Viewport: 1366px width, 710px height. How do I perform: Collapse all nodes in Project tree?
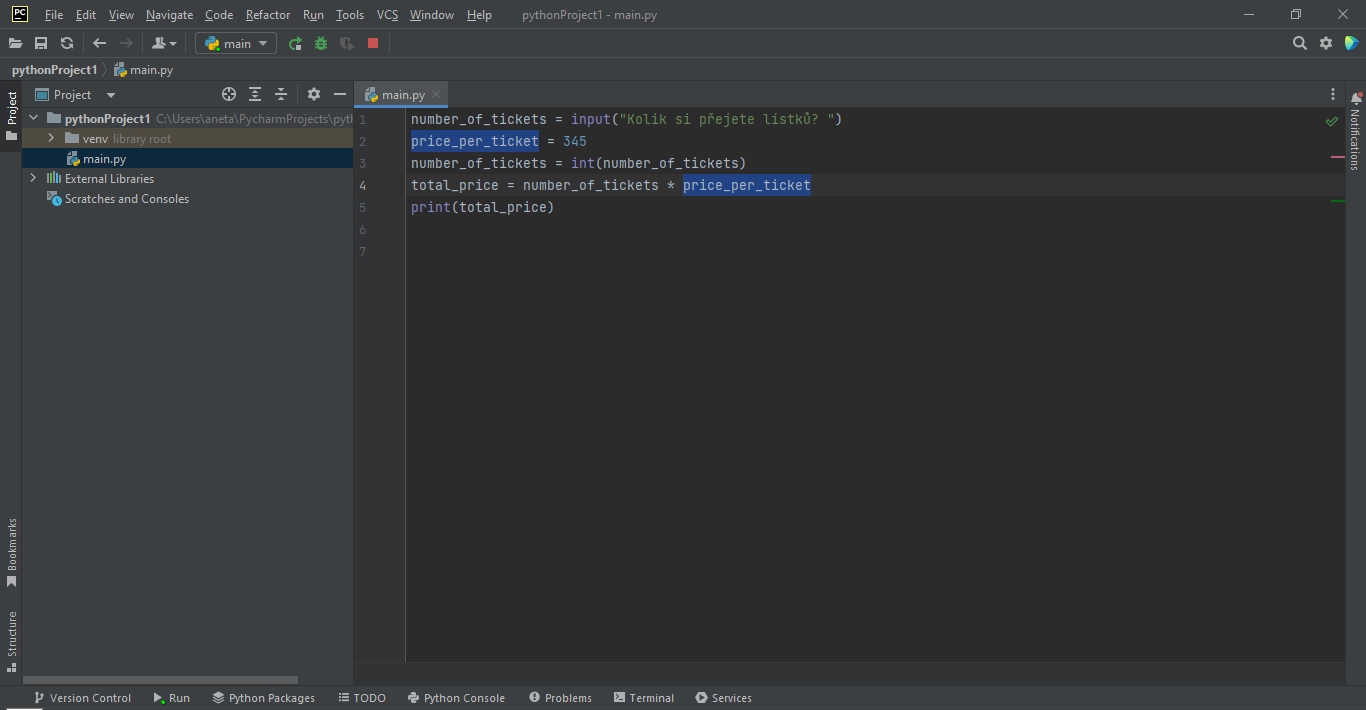pyautogui.click(x=280, y=93)
